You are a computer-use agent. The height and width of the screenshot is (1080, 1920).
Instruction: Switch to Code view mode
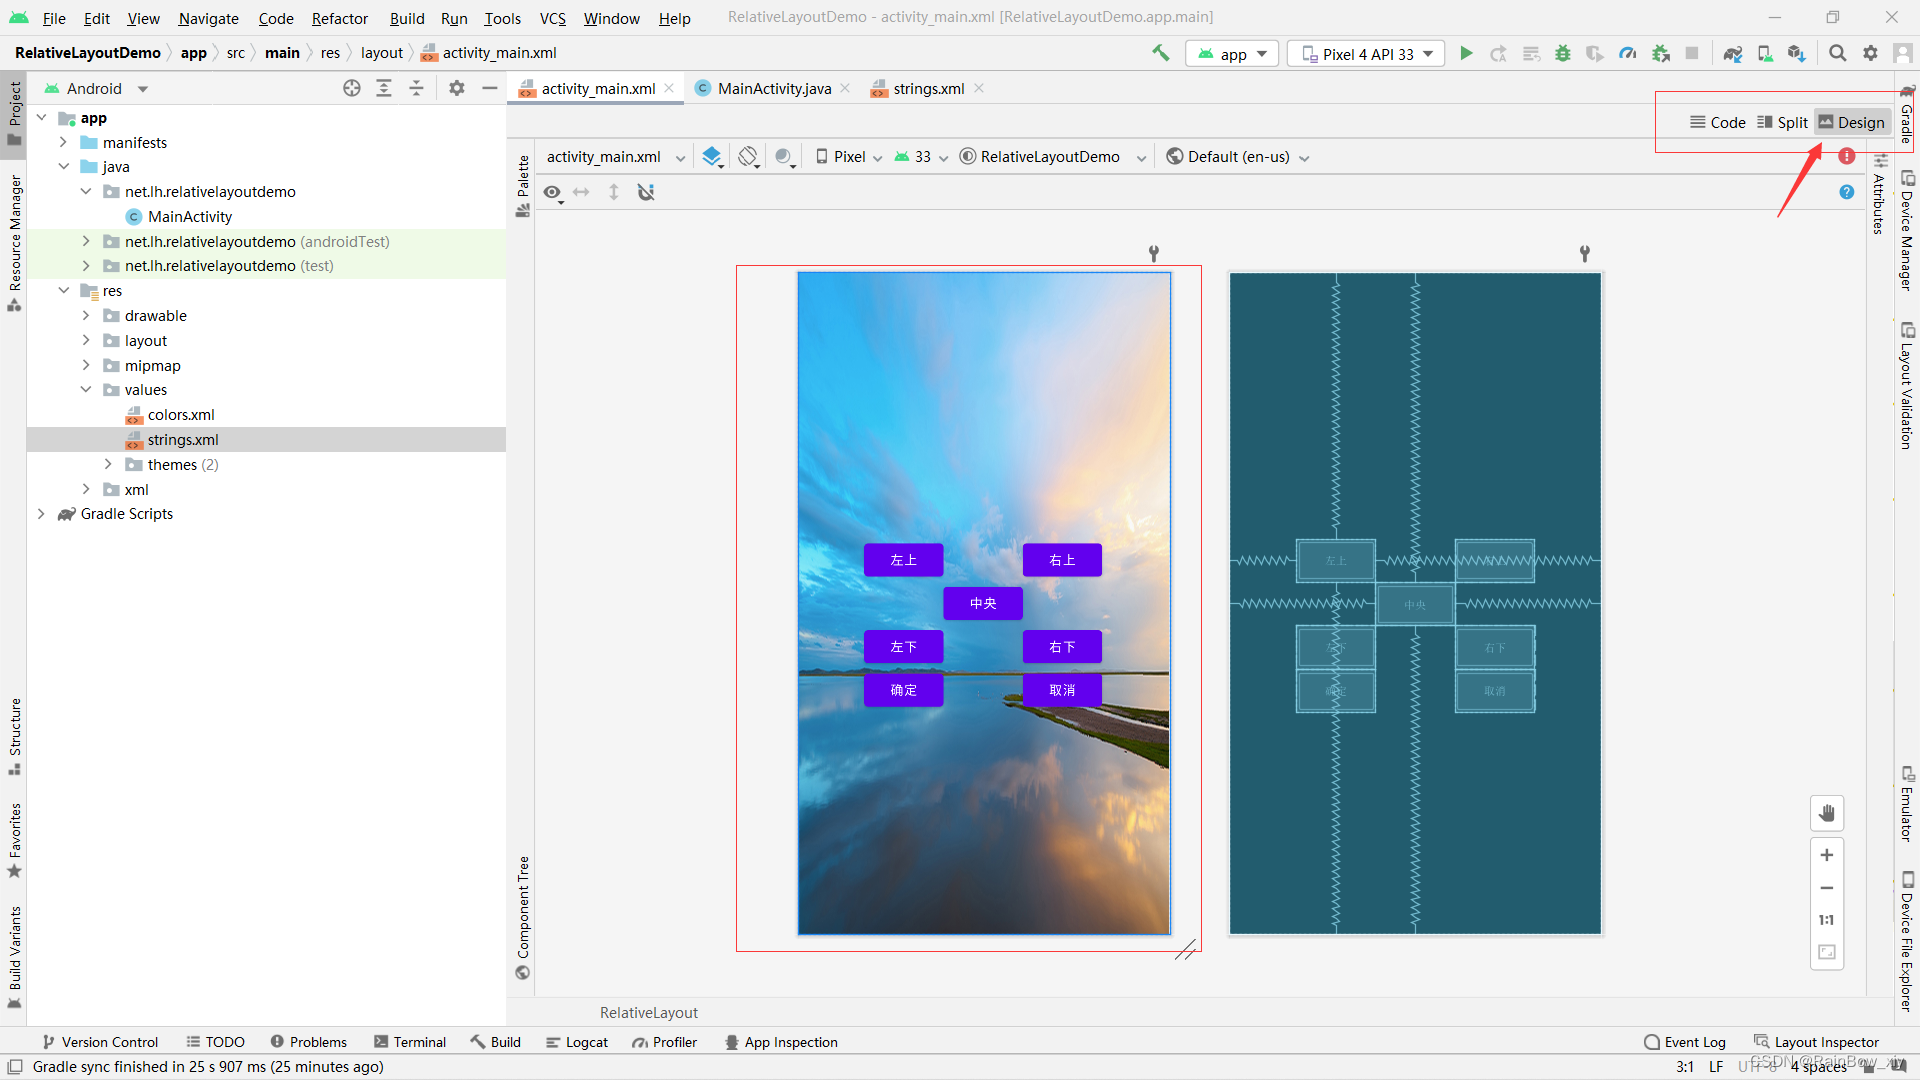click(1717, 122)
